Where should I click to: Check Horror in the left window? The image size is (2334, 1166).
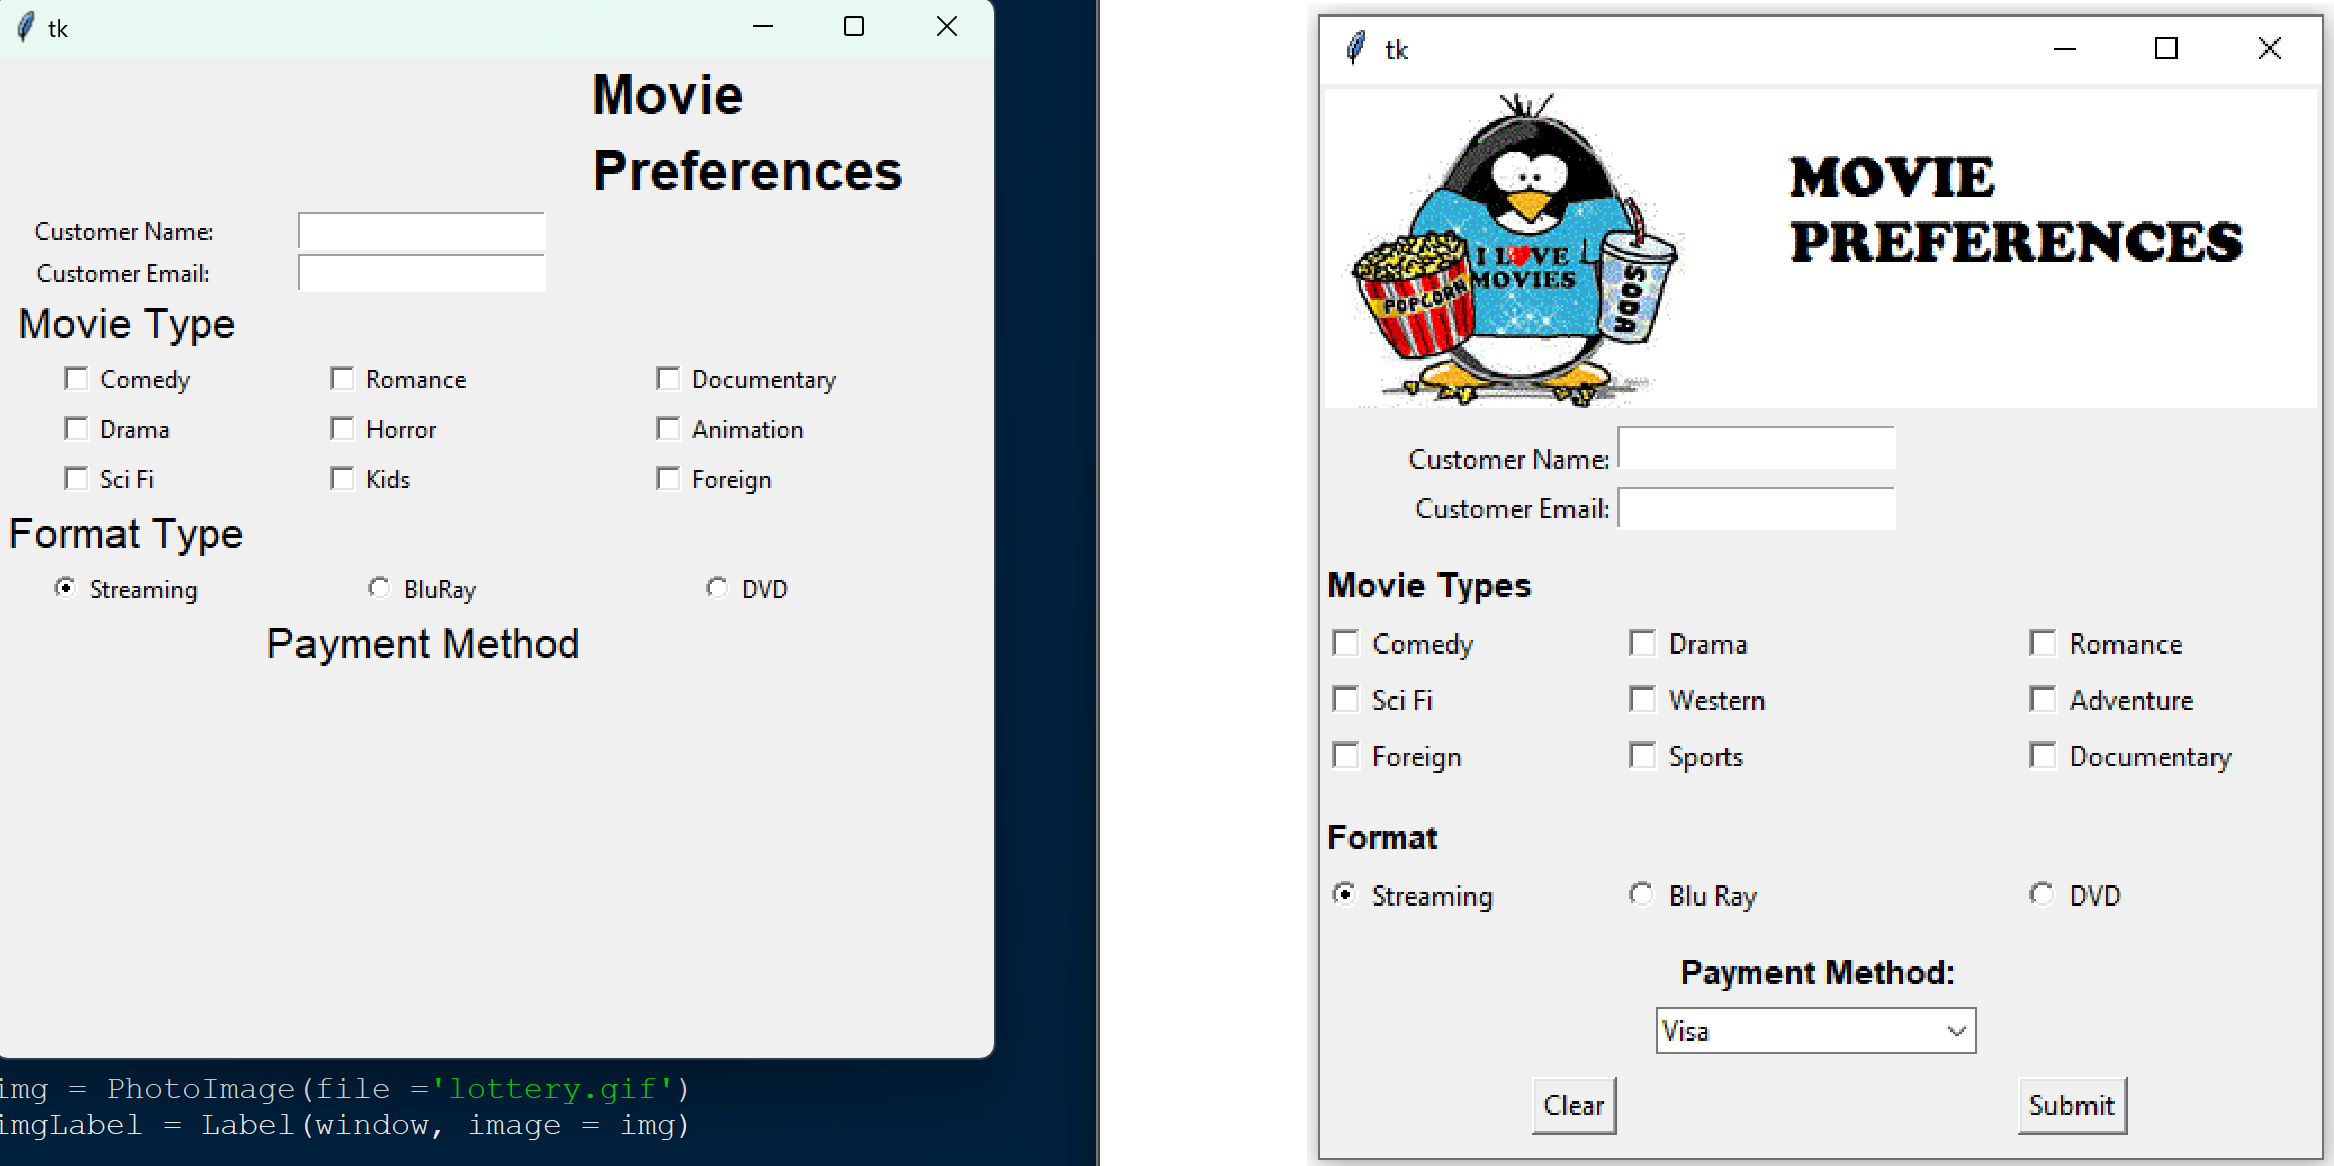(343, 429)
